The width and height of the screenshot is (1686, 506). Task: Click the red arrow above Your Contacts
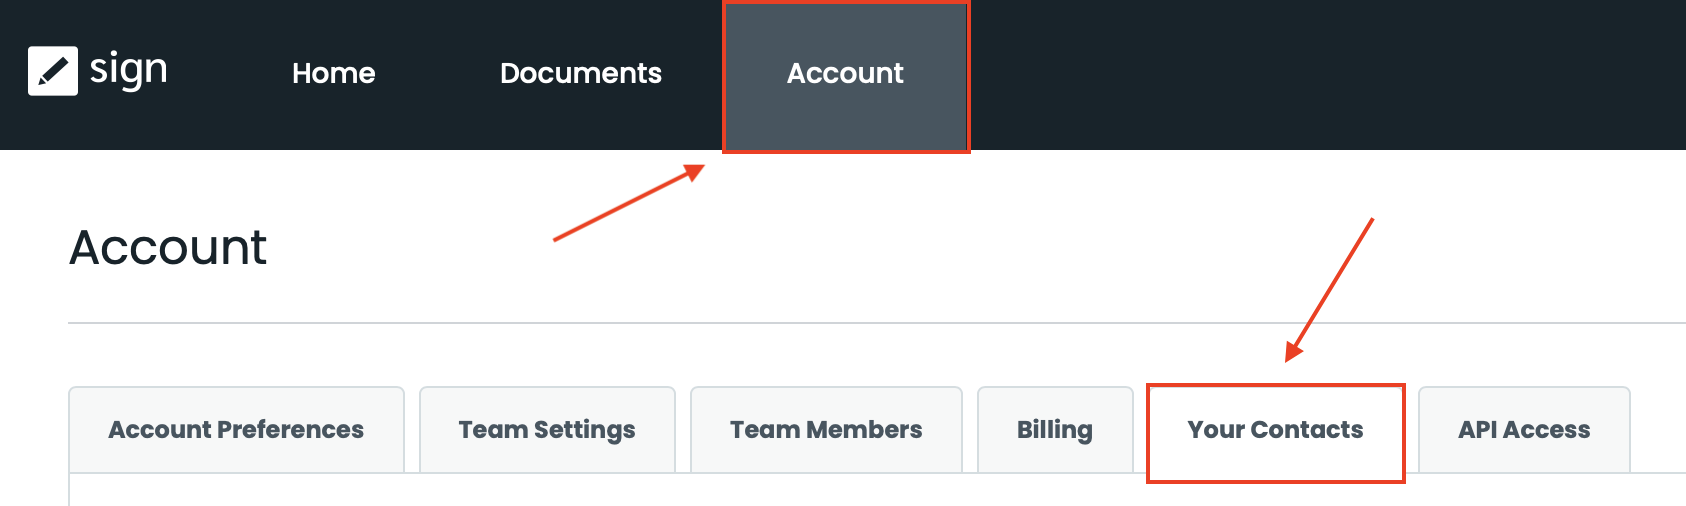(x=1329, y=289)
